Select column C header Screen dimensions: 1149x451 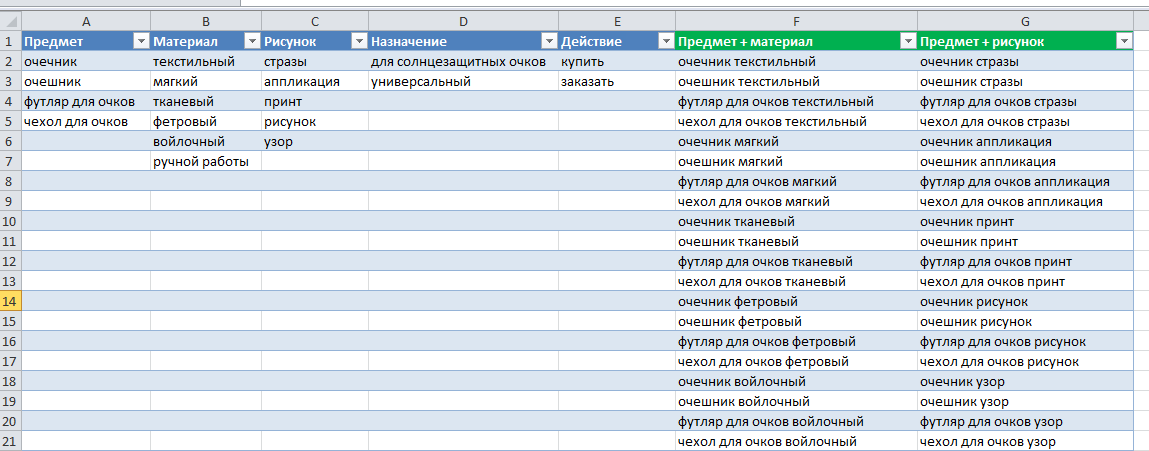[315, 21]
